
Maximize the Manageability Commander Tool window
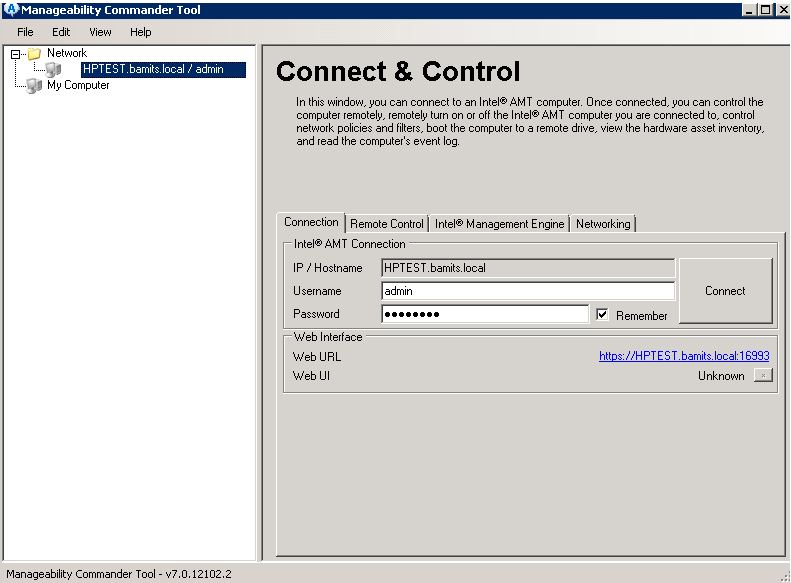coord(765,10)
